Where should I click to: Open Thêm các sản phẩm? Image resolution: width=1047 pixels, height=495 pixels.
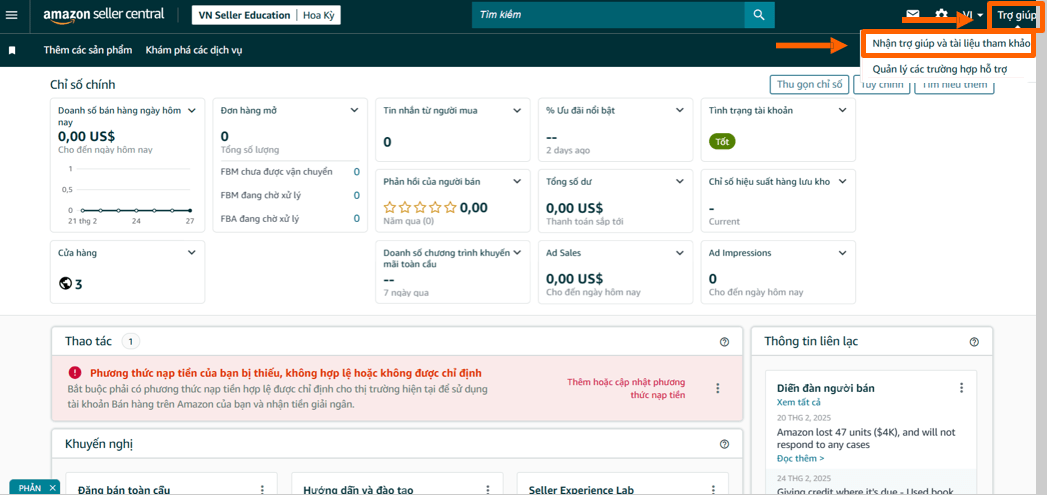pos(87,50)
